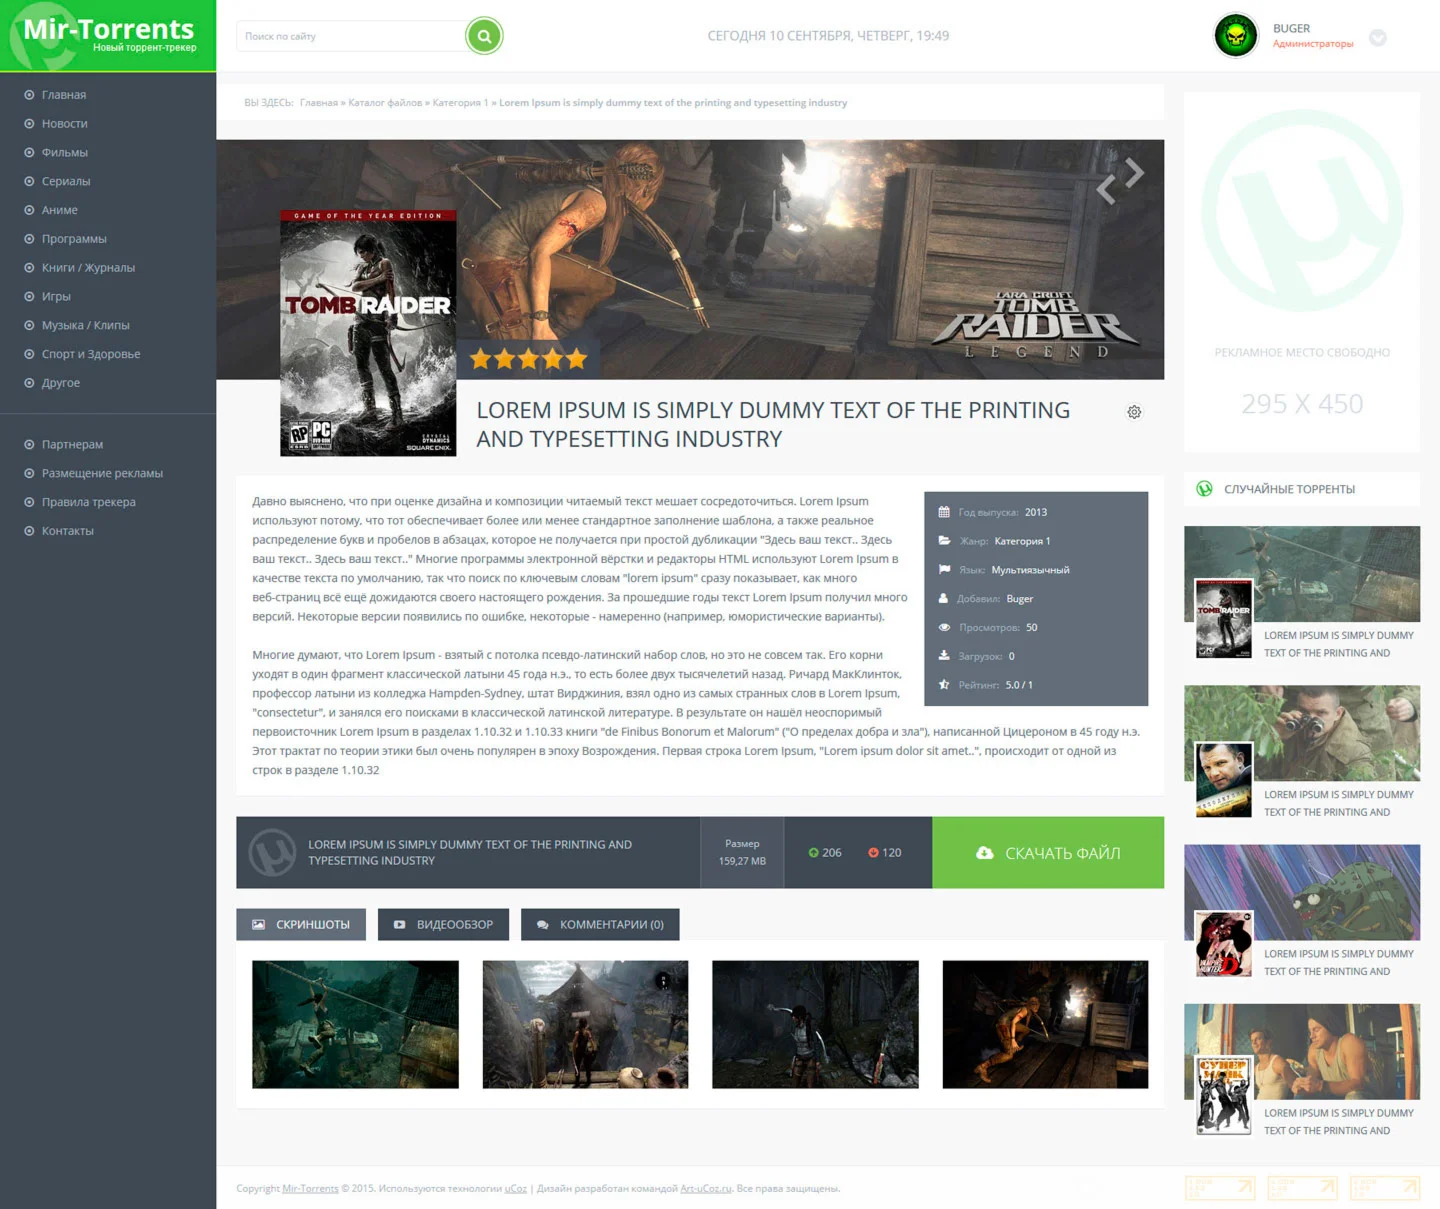1440x1209 pixels.
Task: Click the download cloud icon on Скачать файл
Action: click(984, 852)
